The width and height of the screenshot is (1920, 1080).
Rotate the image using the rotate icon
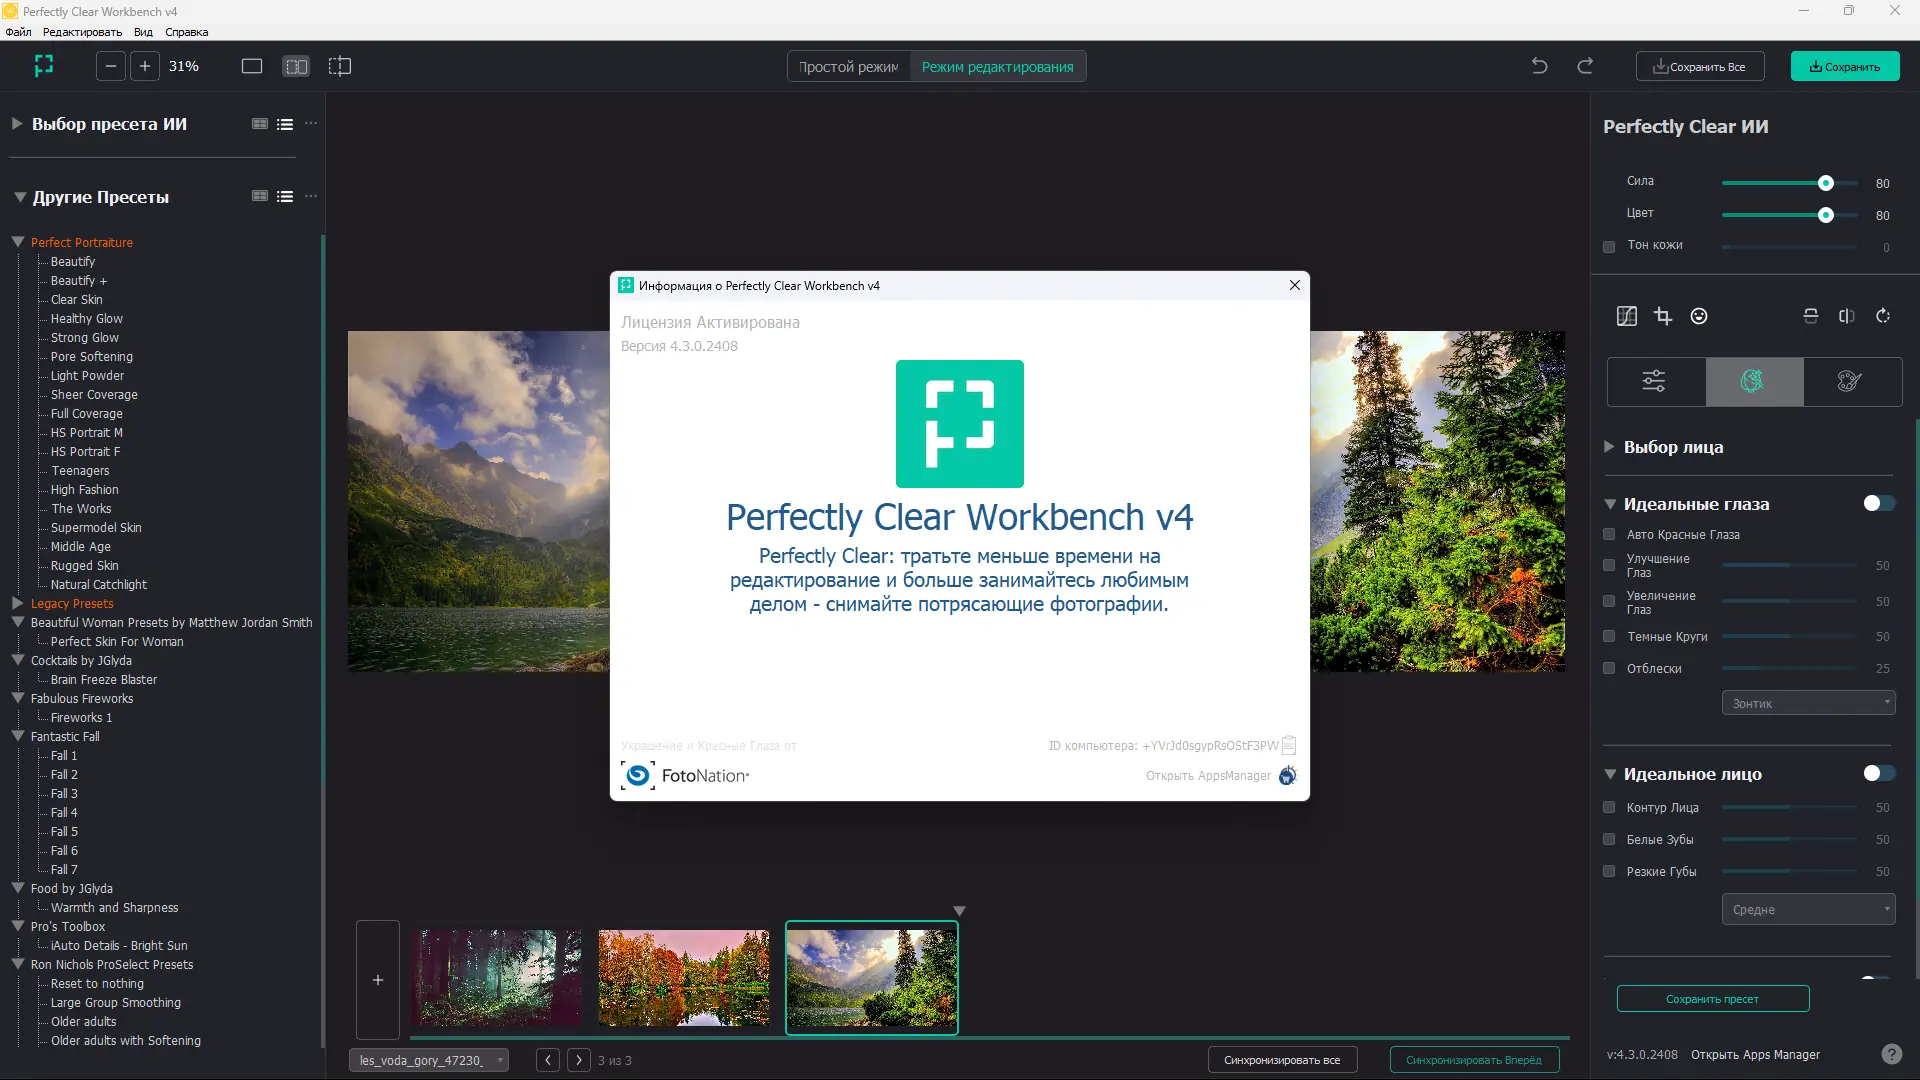pyautogui.click(x=1883, y=315)
